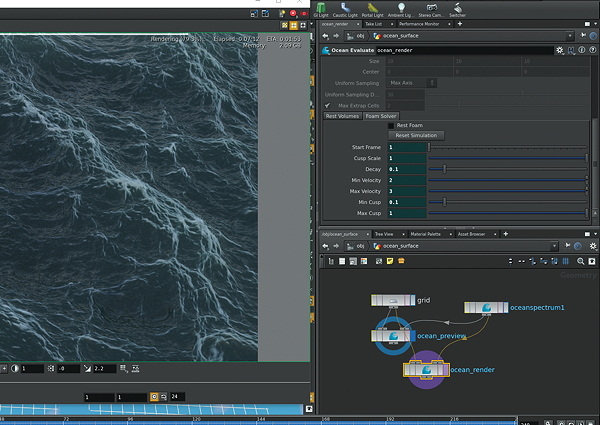The image size is (600, 425).
Task: Expand the parameter pane path dropdown arrow
Action: click(570, 35)
